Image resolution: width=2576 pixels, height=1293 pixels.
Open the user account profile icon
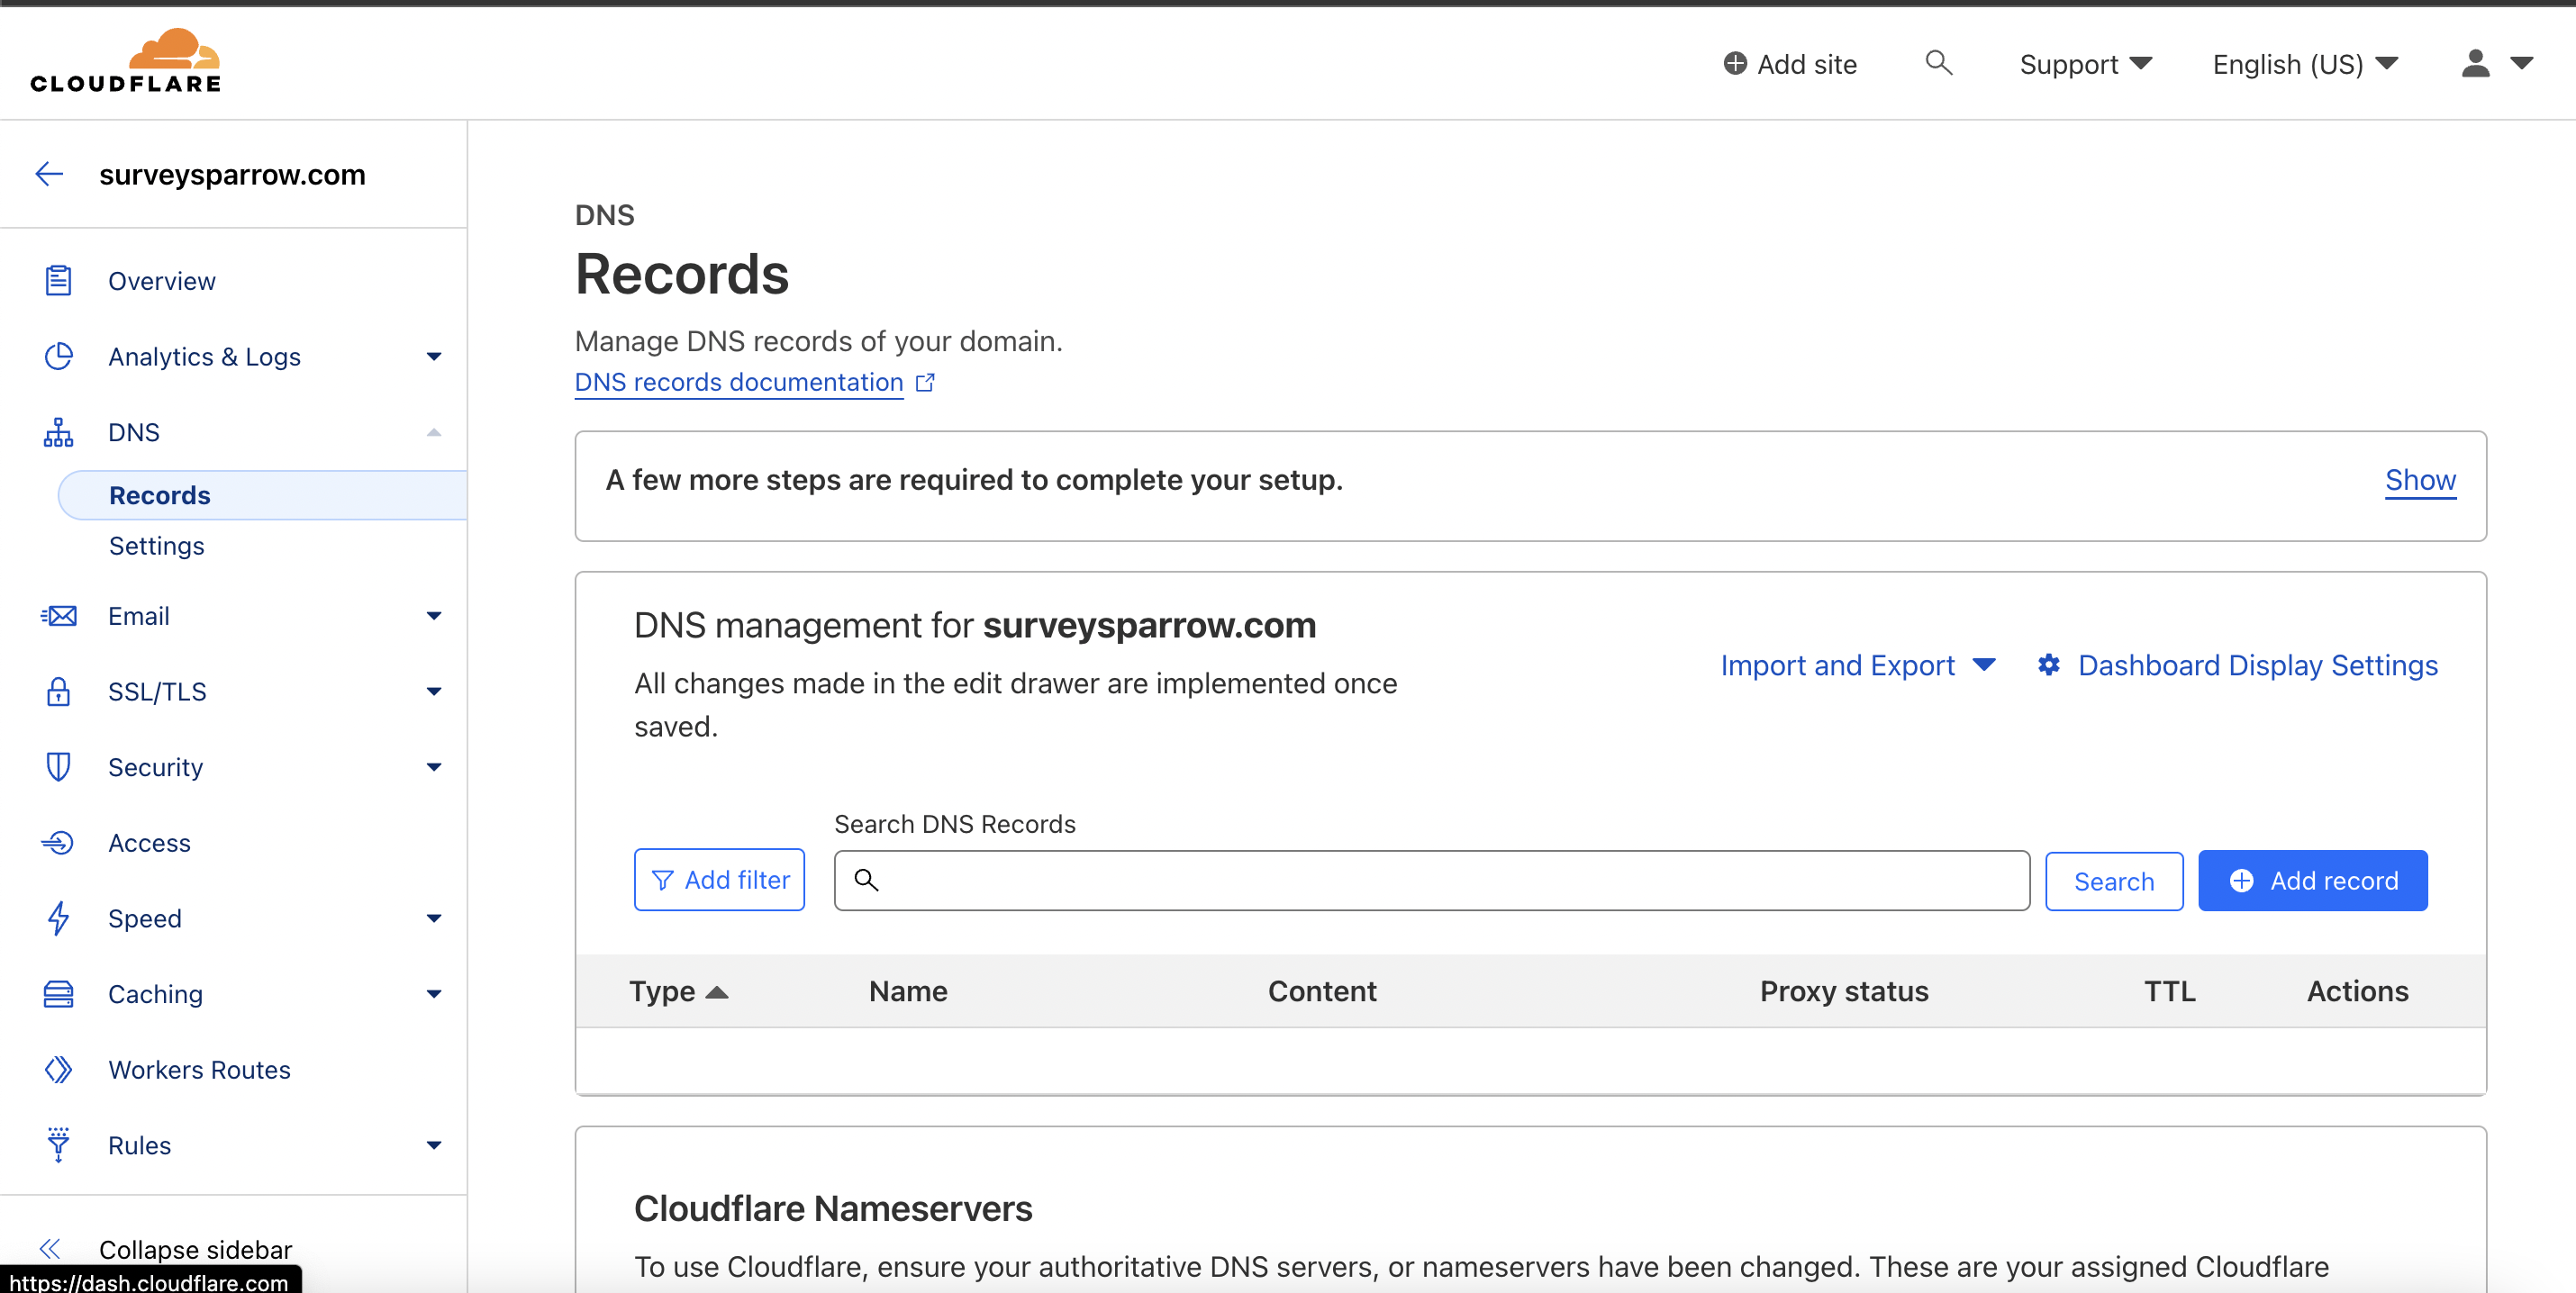(x=2475, y=64)
